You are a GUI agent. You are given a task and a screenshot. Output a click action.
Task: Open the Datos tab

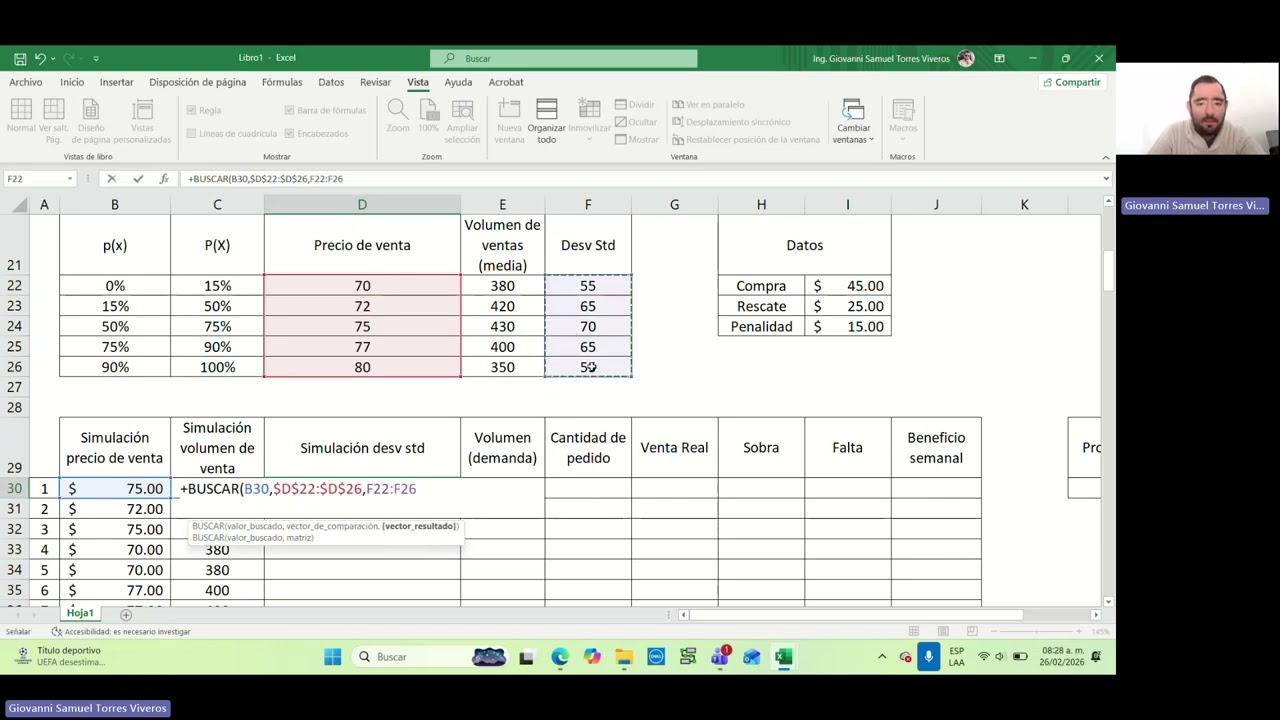(331, 83)
